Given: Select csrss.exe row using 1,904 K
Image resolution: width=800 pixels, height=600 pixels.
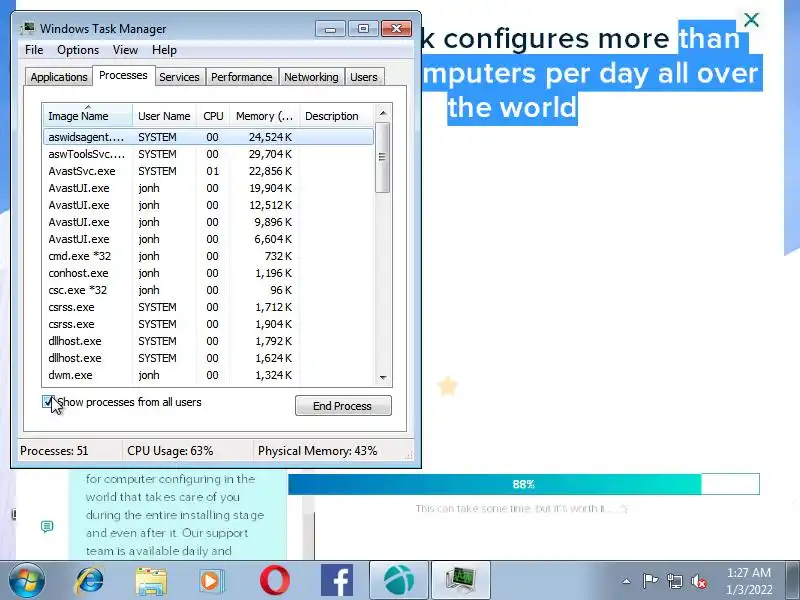Looking at the screenshot, I should coord(208,324).
